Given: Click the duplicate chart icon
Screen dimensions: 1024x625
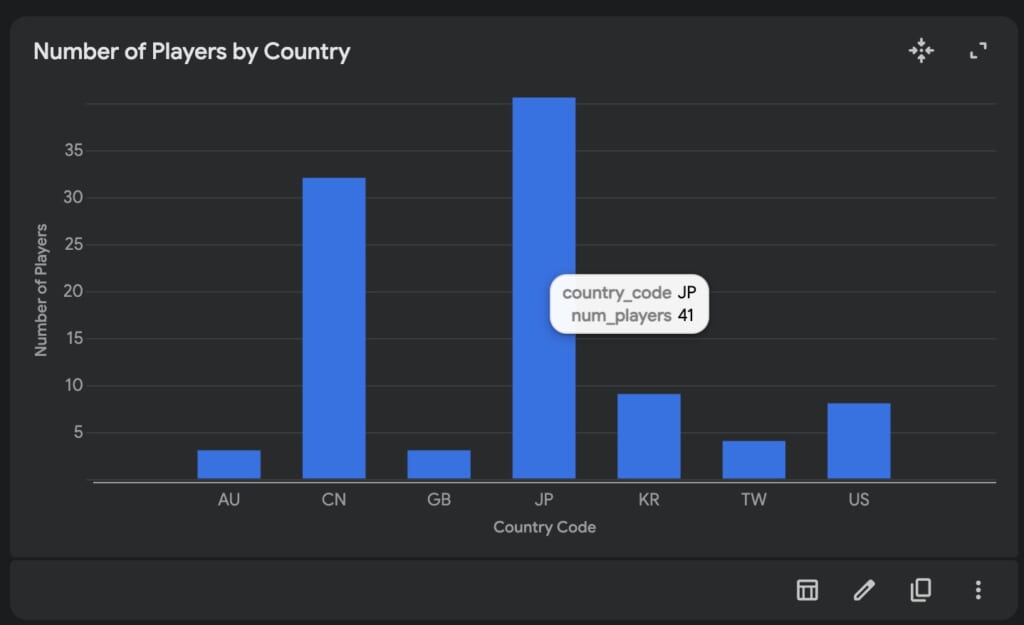Looking at the screenshot, I should click(921, 590).
